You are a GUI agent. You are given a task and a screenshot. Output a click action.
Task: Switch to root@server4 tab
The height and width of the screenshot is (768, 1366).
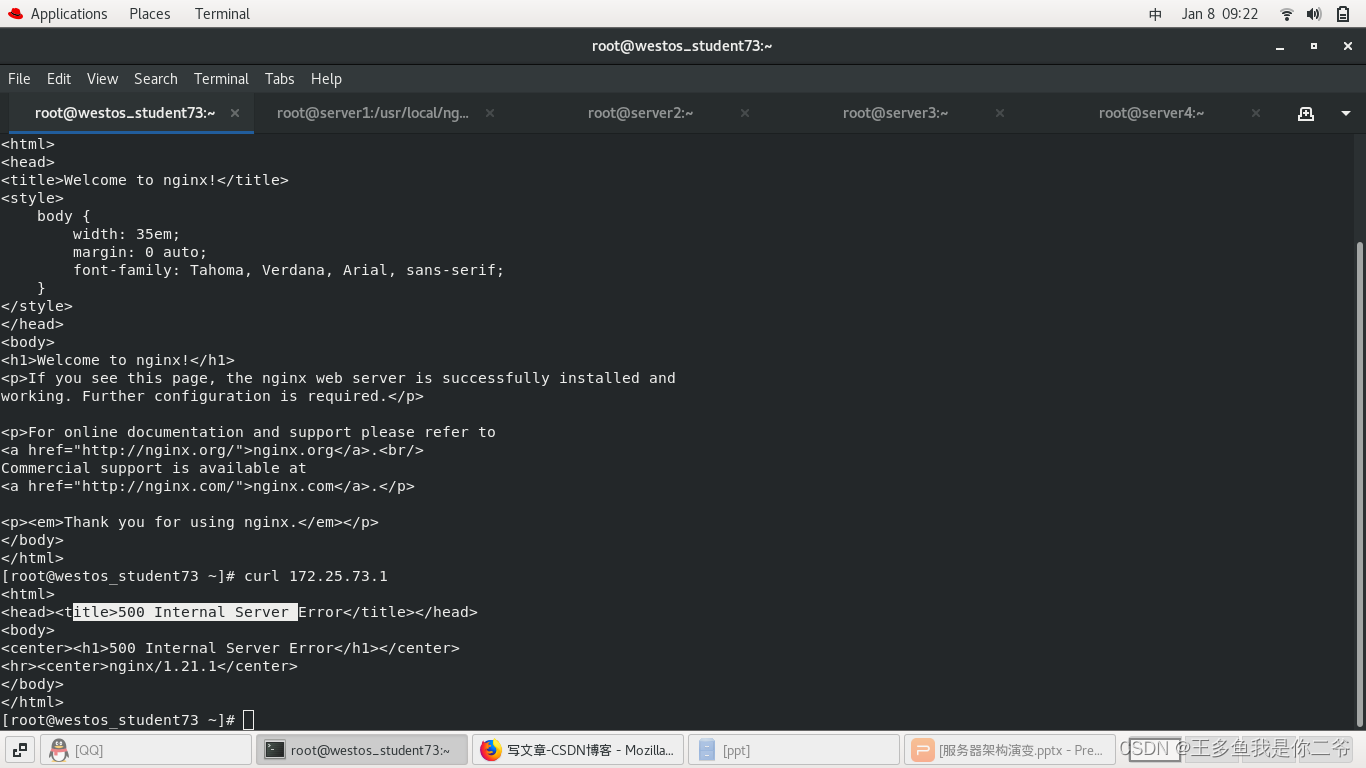[x=1151, y=113]
